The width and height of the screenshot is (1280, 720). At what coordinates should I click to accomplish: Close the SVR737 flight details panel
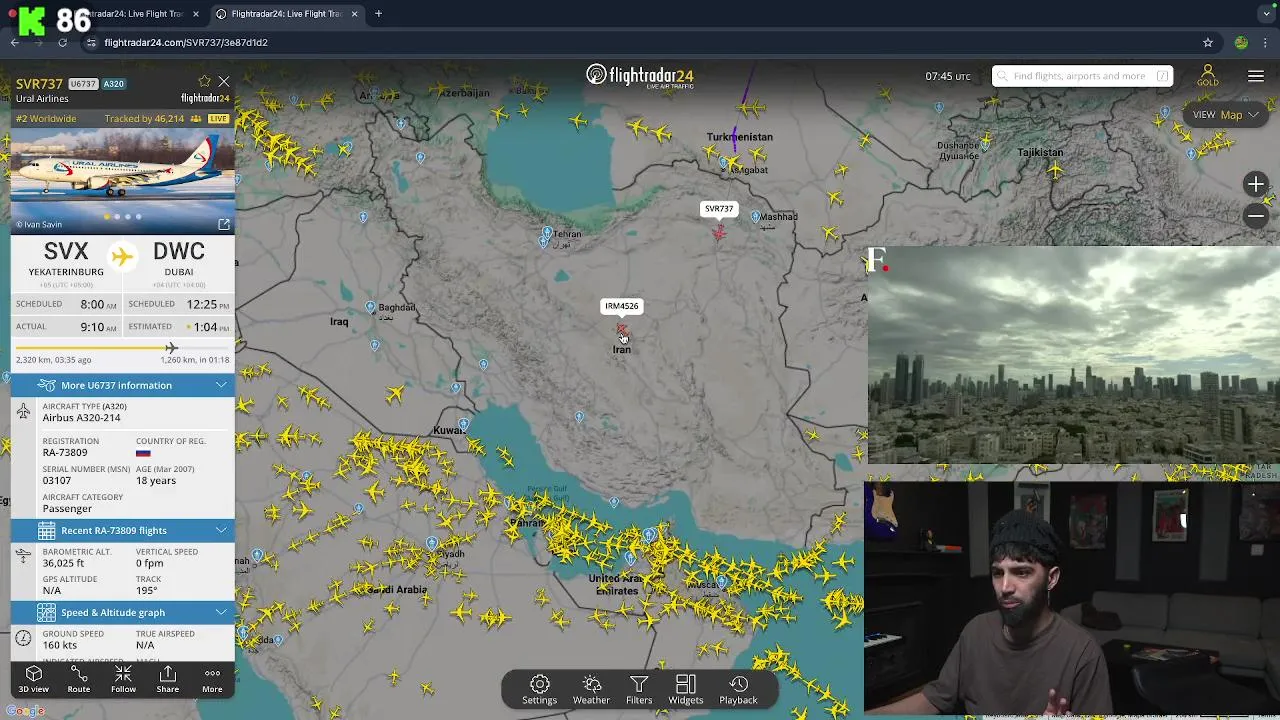point(224,81)
